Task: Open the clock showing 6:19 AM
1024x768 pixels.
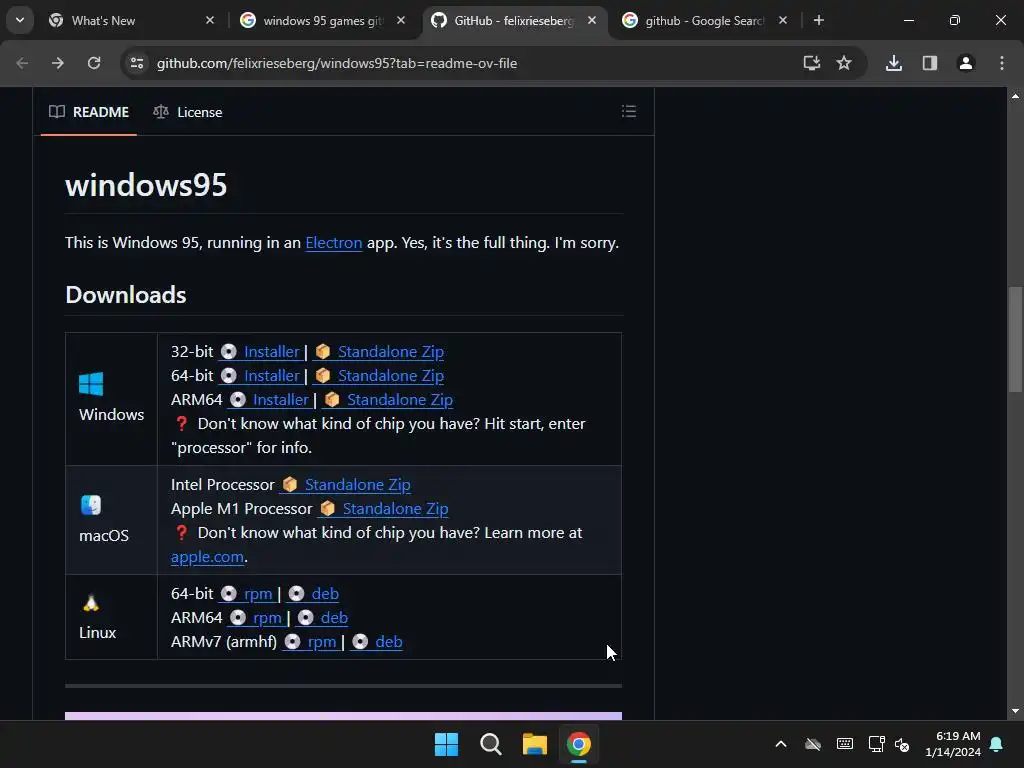Action: coord(953,744)
